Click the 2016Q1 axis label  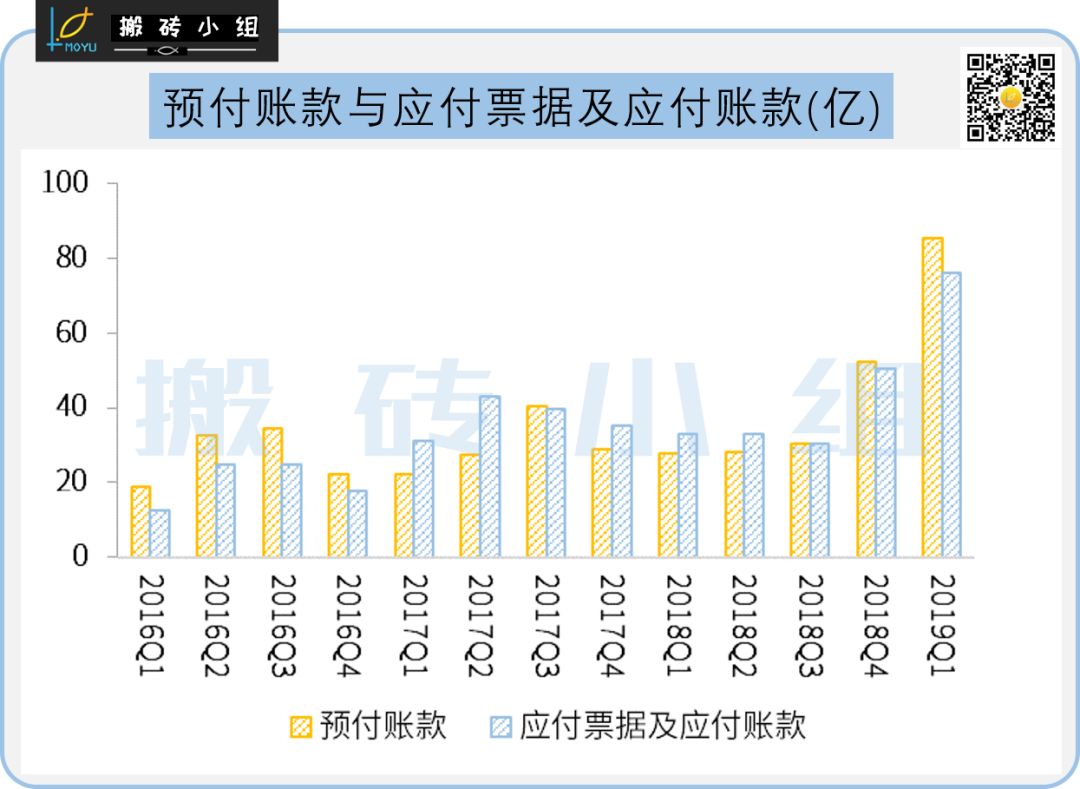[x=151, y=625]
